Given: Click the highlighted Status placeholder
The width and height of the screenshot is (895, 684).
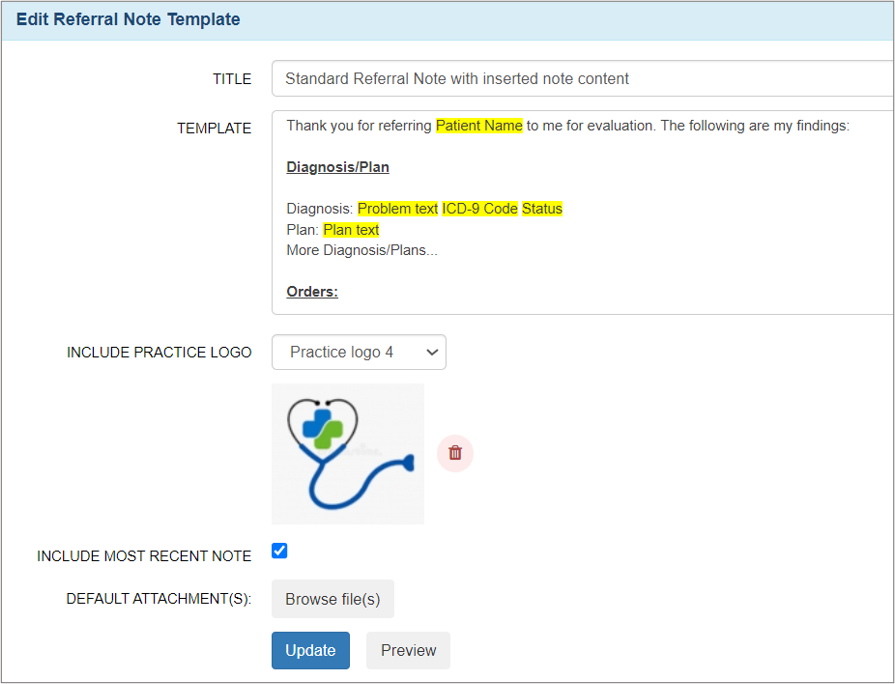Looking at the screenshot, I should pyautogui.click(x=541, y=208).
